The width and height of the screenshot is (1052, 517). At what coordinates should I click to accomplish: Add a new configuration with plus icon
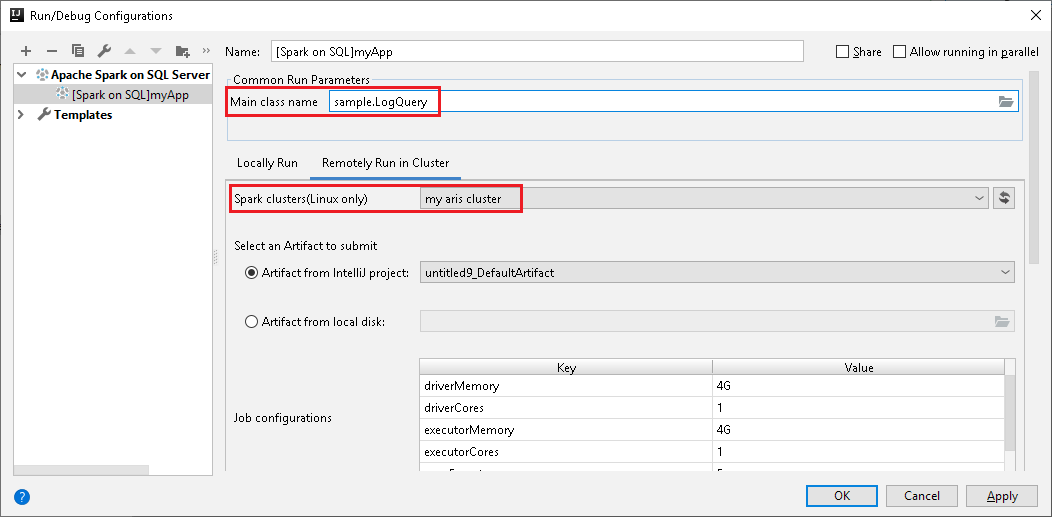[25, 51]
